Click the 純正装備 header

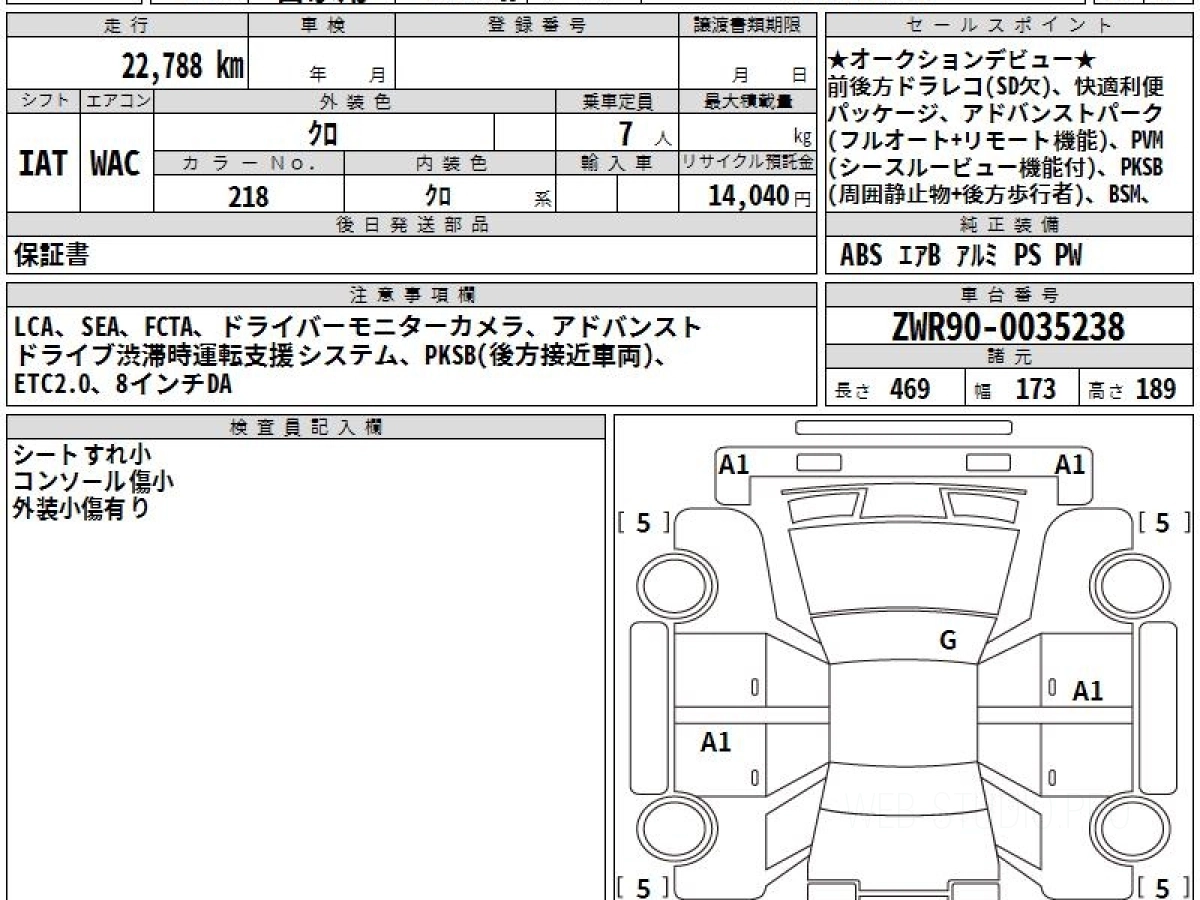[1010, 225]
